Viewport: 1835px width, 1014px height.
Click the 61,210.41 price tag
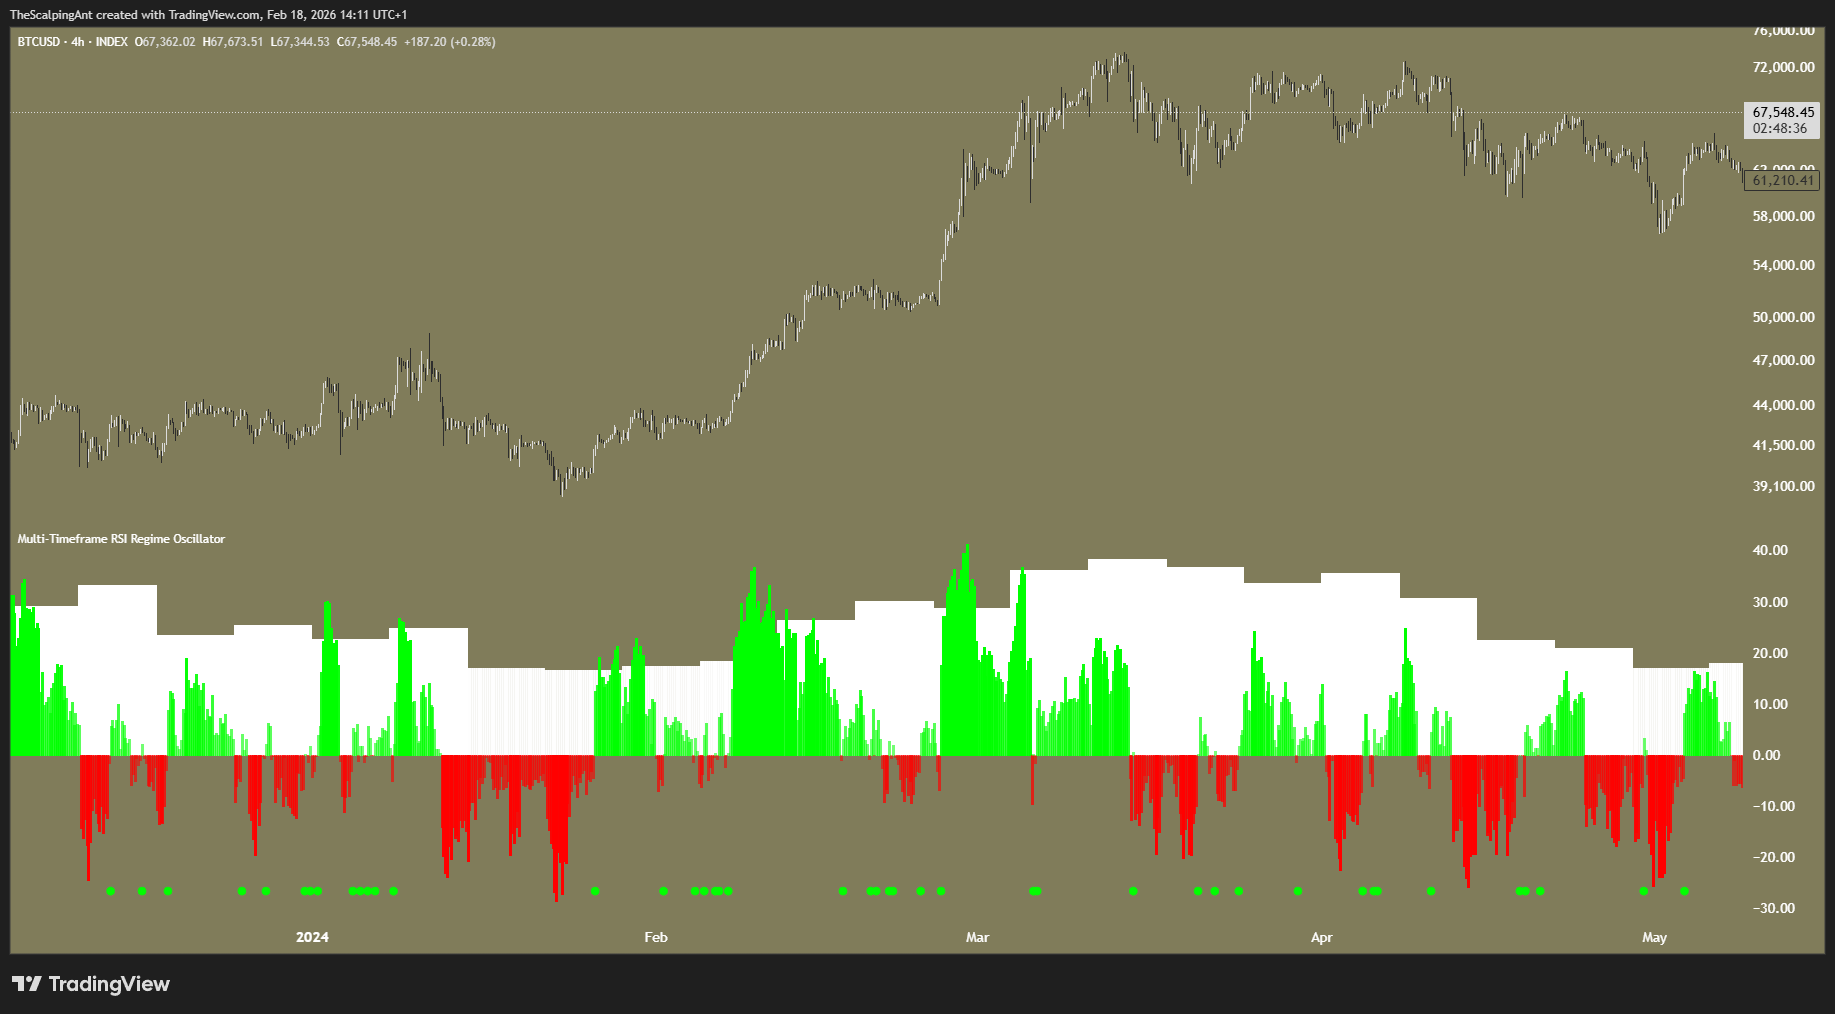(1783, 181)
